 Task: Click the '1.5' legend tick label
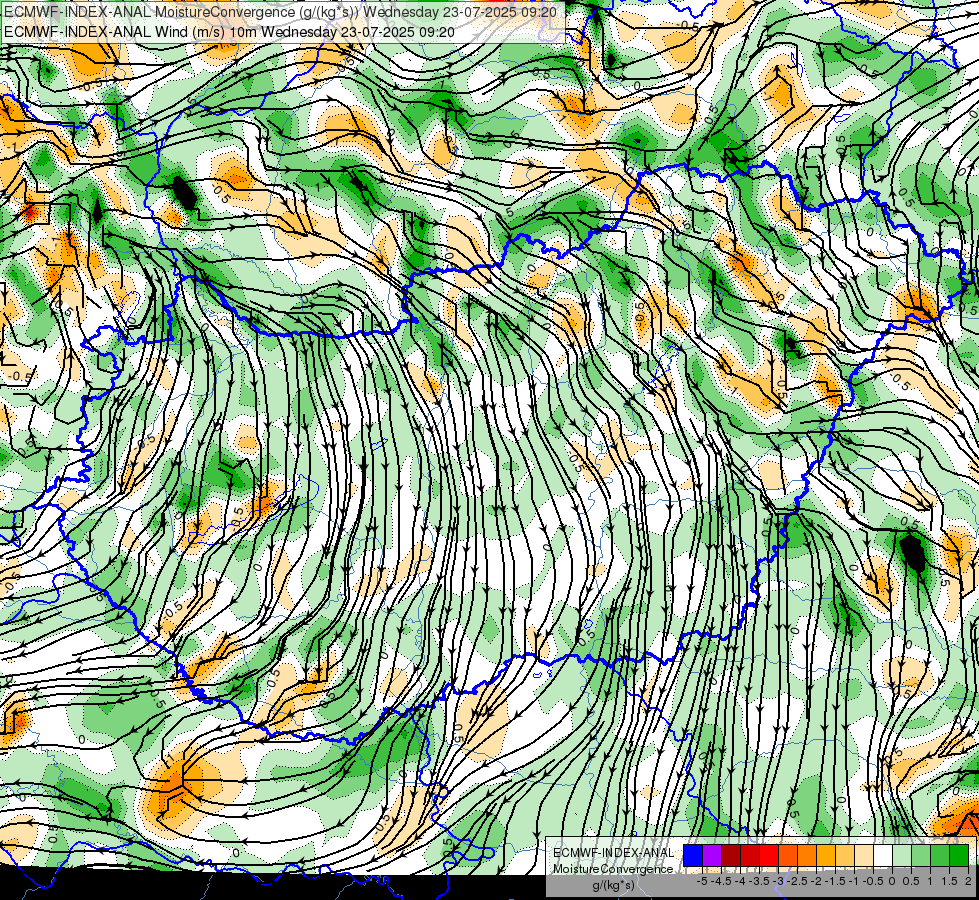950,881
